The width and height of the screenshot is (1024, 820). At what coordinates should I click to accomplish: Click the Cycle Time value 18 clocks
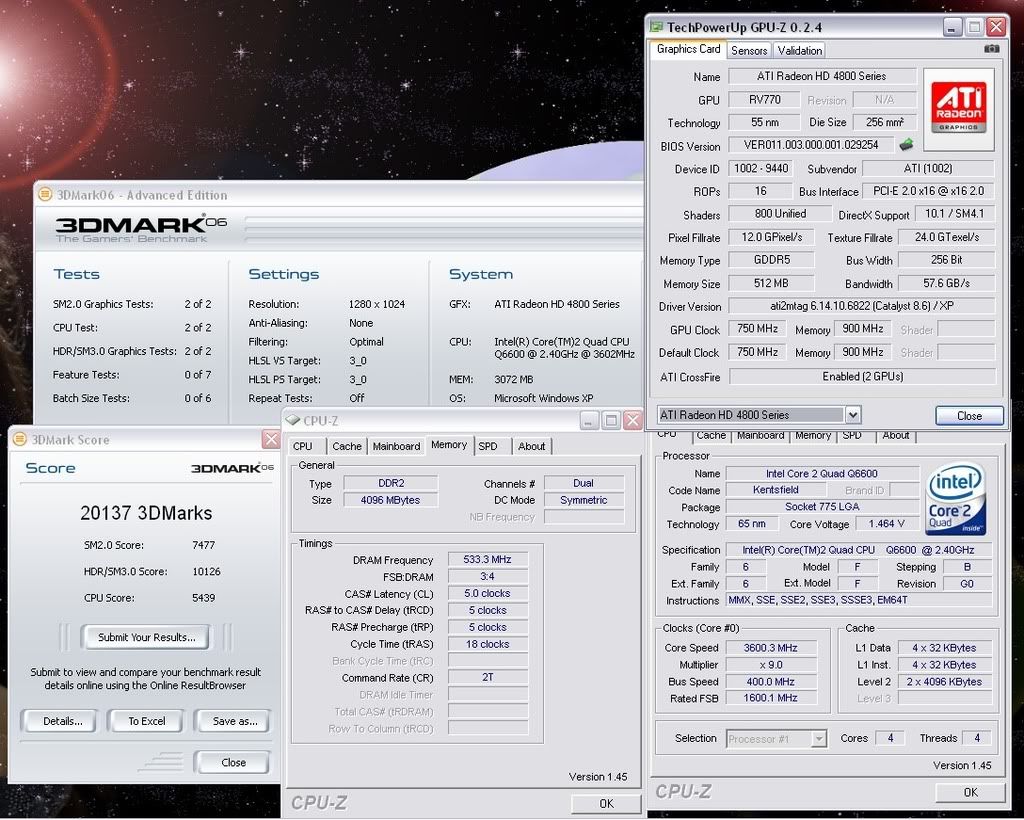[487, 644]
